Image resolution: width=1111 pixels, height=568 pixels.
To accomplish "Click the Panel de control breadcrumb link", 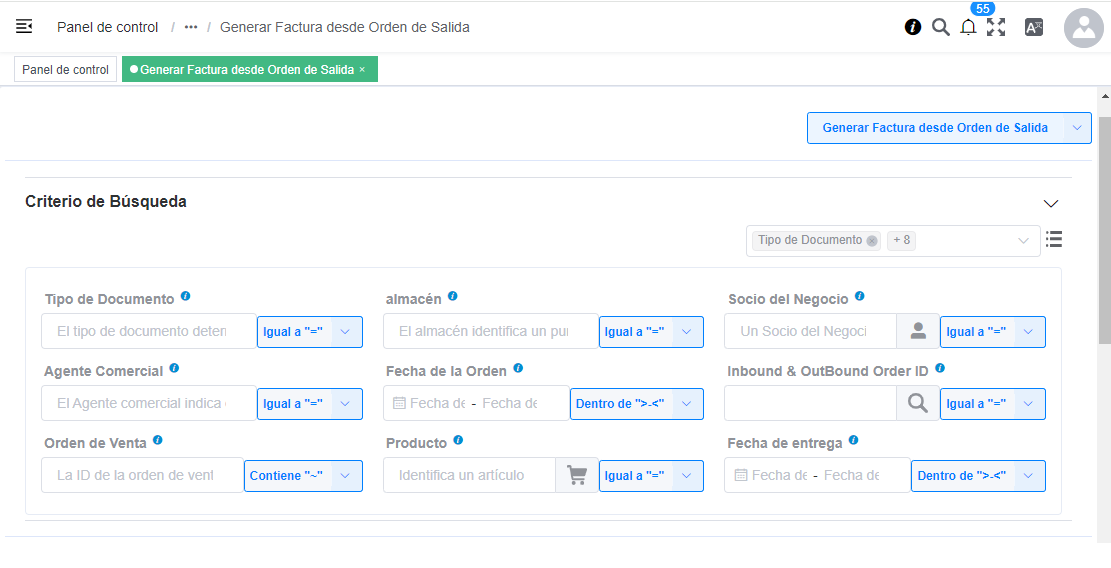I will (107, 27).
